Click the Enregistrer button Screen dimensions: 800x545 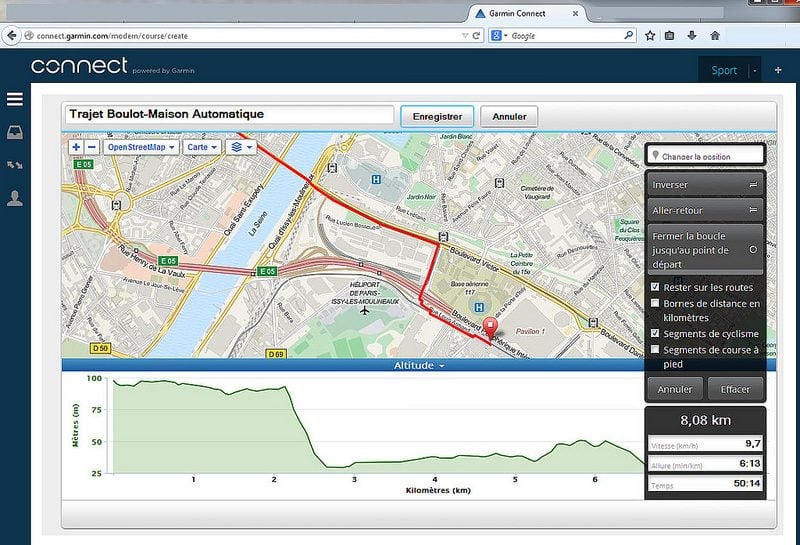[437, 116]
